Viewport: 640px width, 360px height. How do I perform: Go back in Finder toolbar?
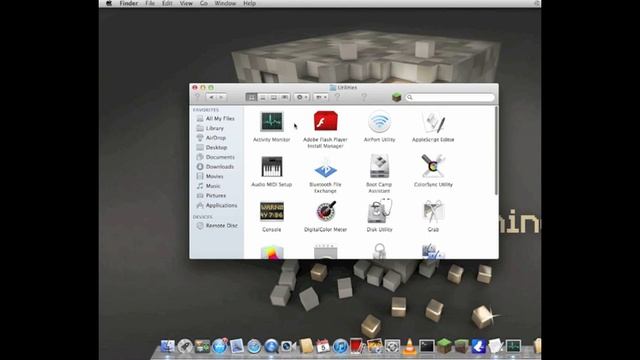211,97
